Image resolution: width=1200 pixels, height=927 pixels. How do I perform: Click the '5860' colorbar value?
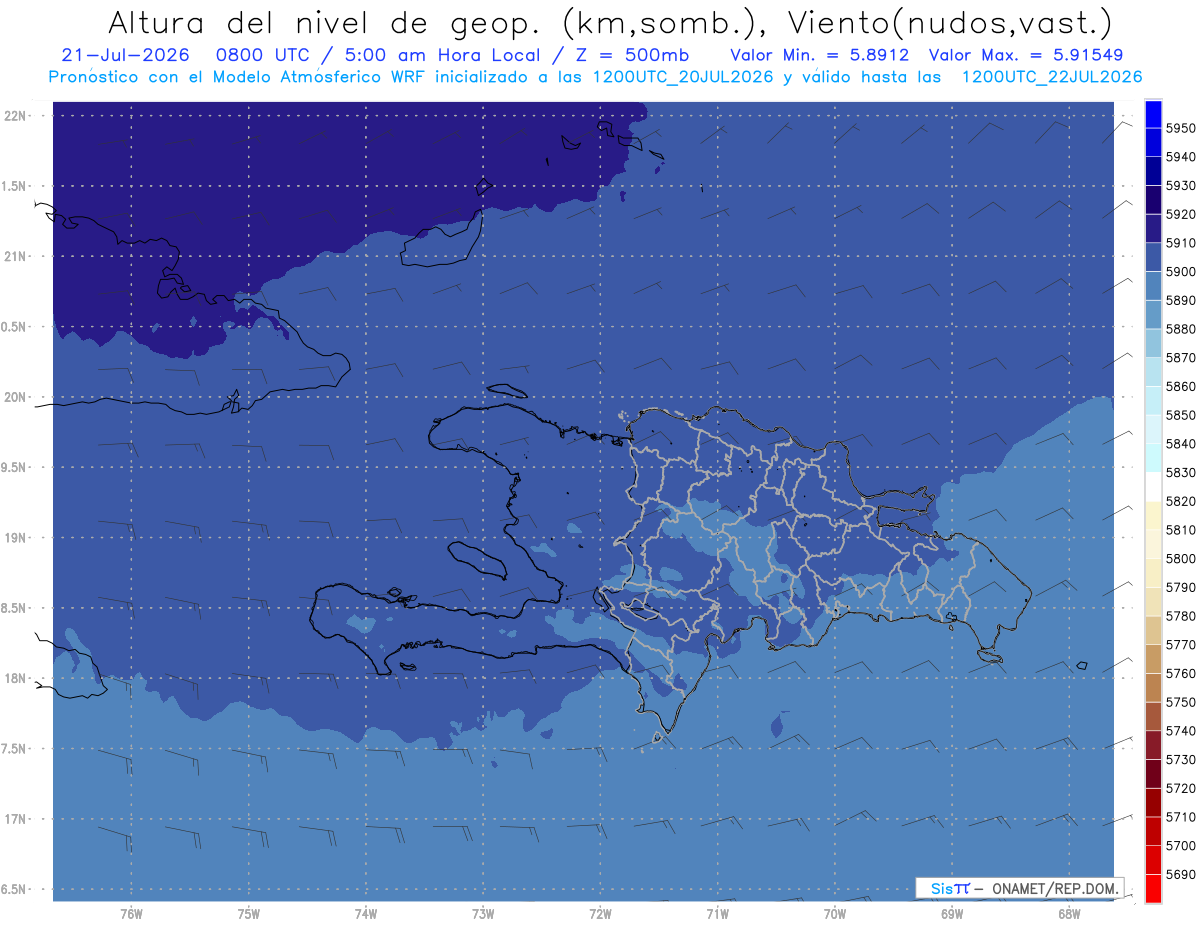pos(1180,386)
